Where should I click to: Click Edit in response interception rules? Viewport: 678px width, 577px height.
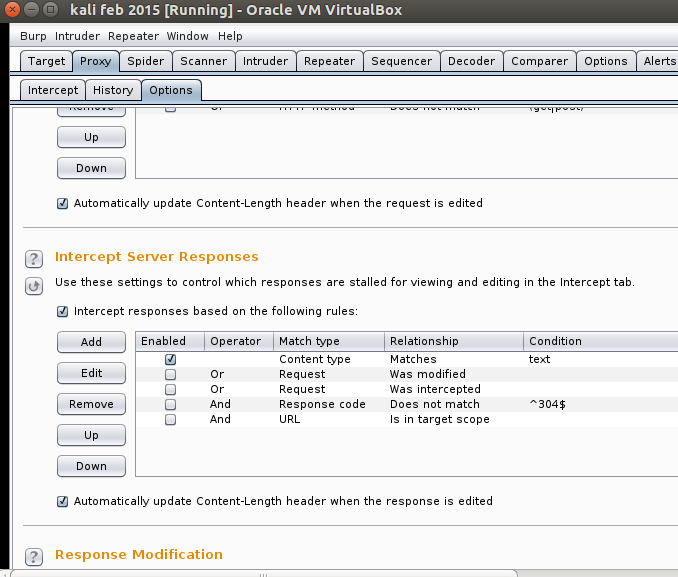click(x=91, y=373)
